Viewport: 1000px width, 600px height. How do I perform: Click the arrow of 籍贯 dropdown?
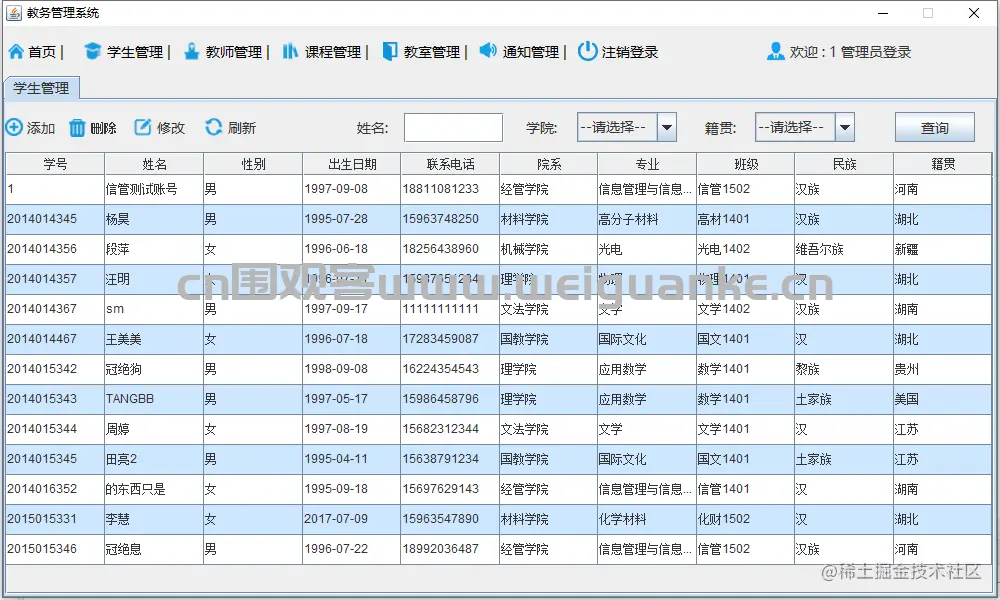844,128
